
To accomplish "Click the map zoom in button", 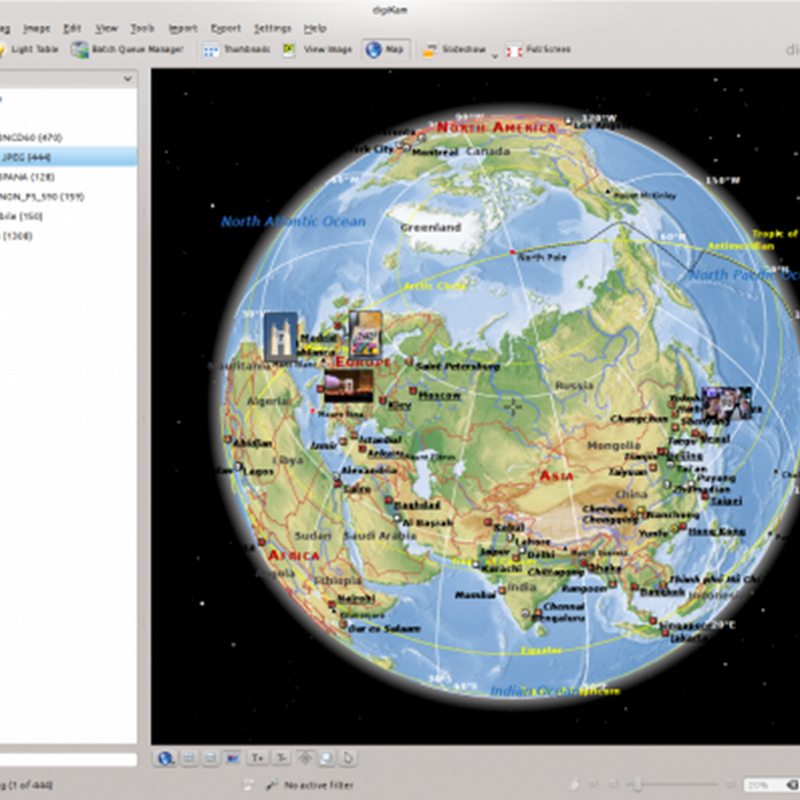I will tap(188, 758).
